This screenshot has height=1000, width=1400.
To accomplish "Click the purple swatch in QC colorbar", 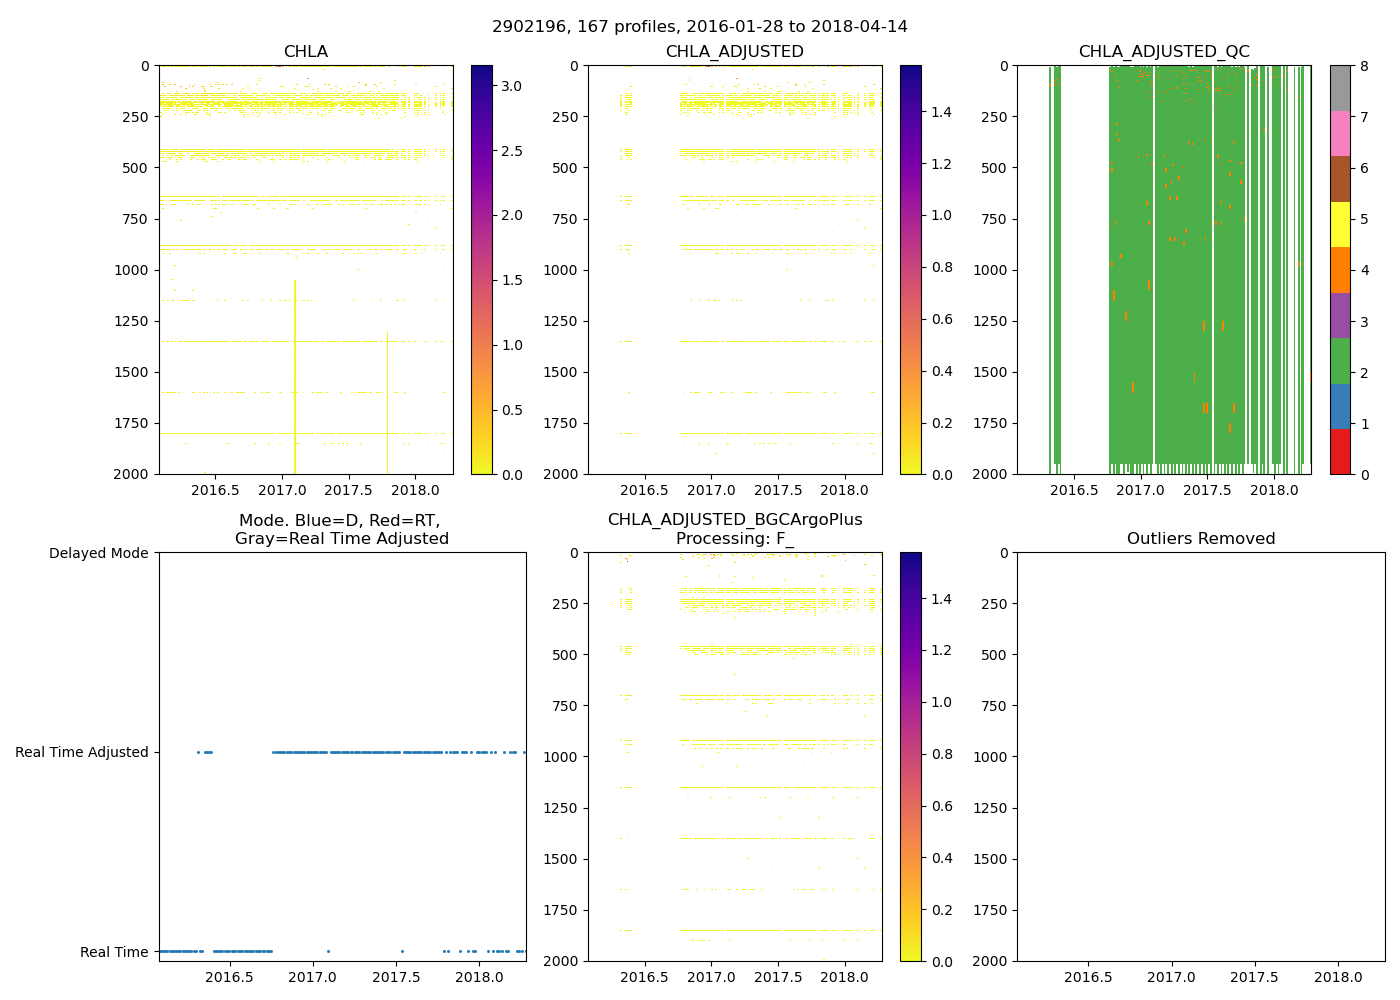I will tap(1340, 315).
